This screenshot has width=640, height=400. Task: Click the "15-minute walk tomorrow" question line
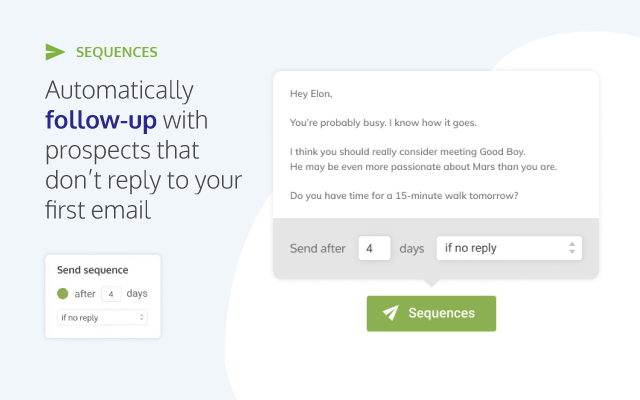click(x=403, y=195)
